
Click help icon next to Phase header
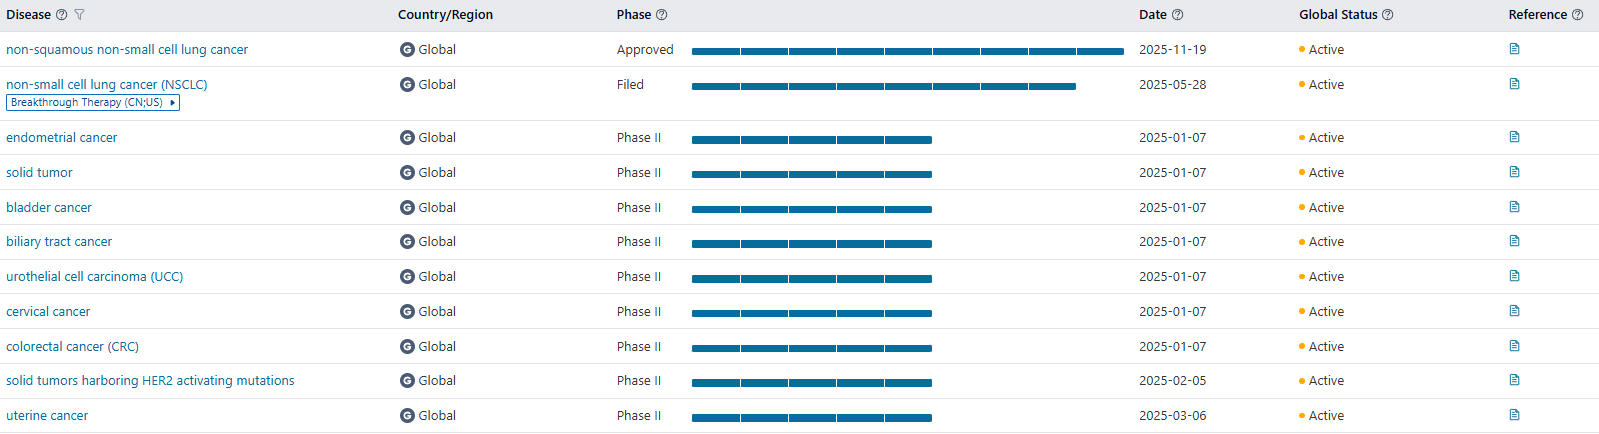coord(662,15)
